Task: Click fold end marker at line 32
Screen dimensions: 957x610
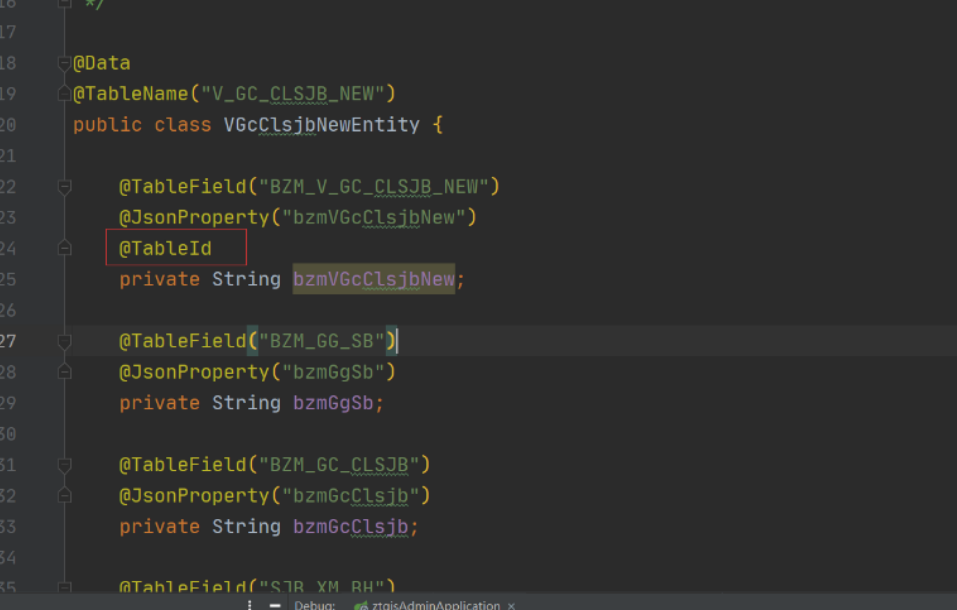Action: [65, 496]
